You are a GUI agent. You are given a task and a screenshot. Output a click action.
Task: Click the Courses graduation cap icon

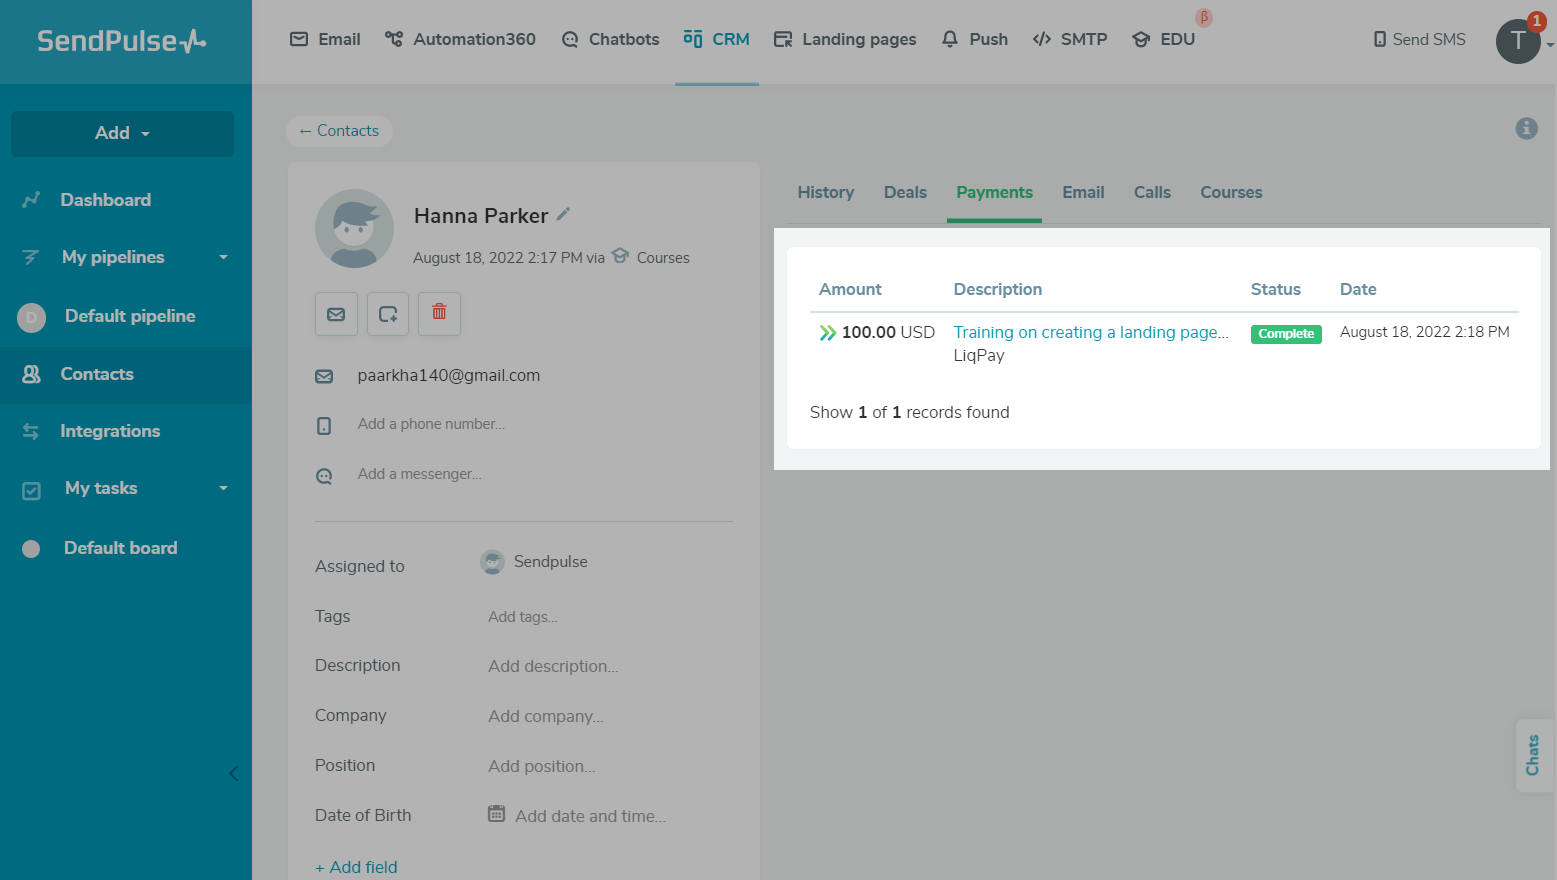tap(620, 255)
